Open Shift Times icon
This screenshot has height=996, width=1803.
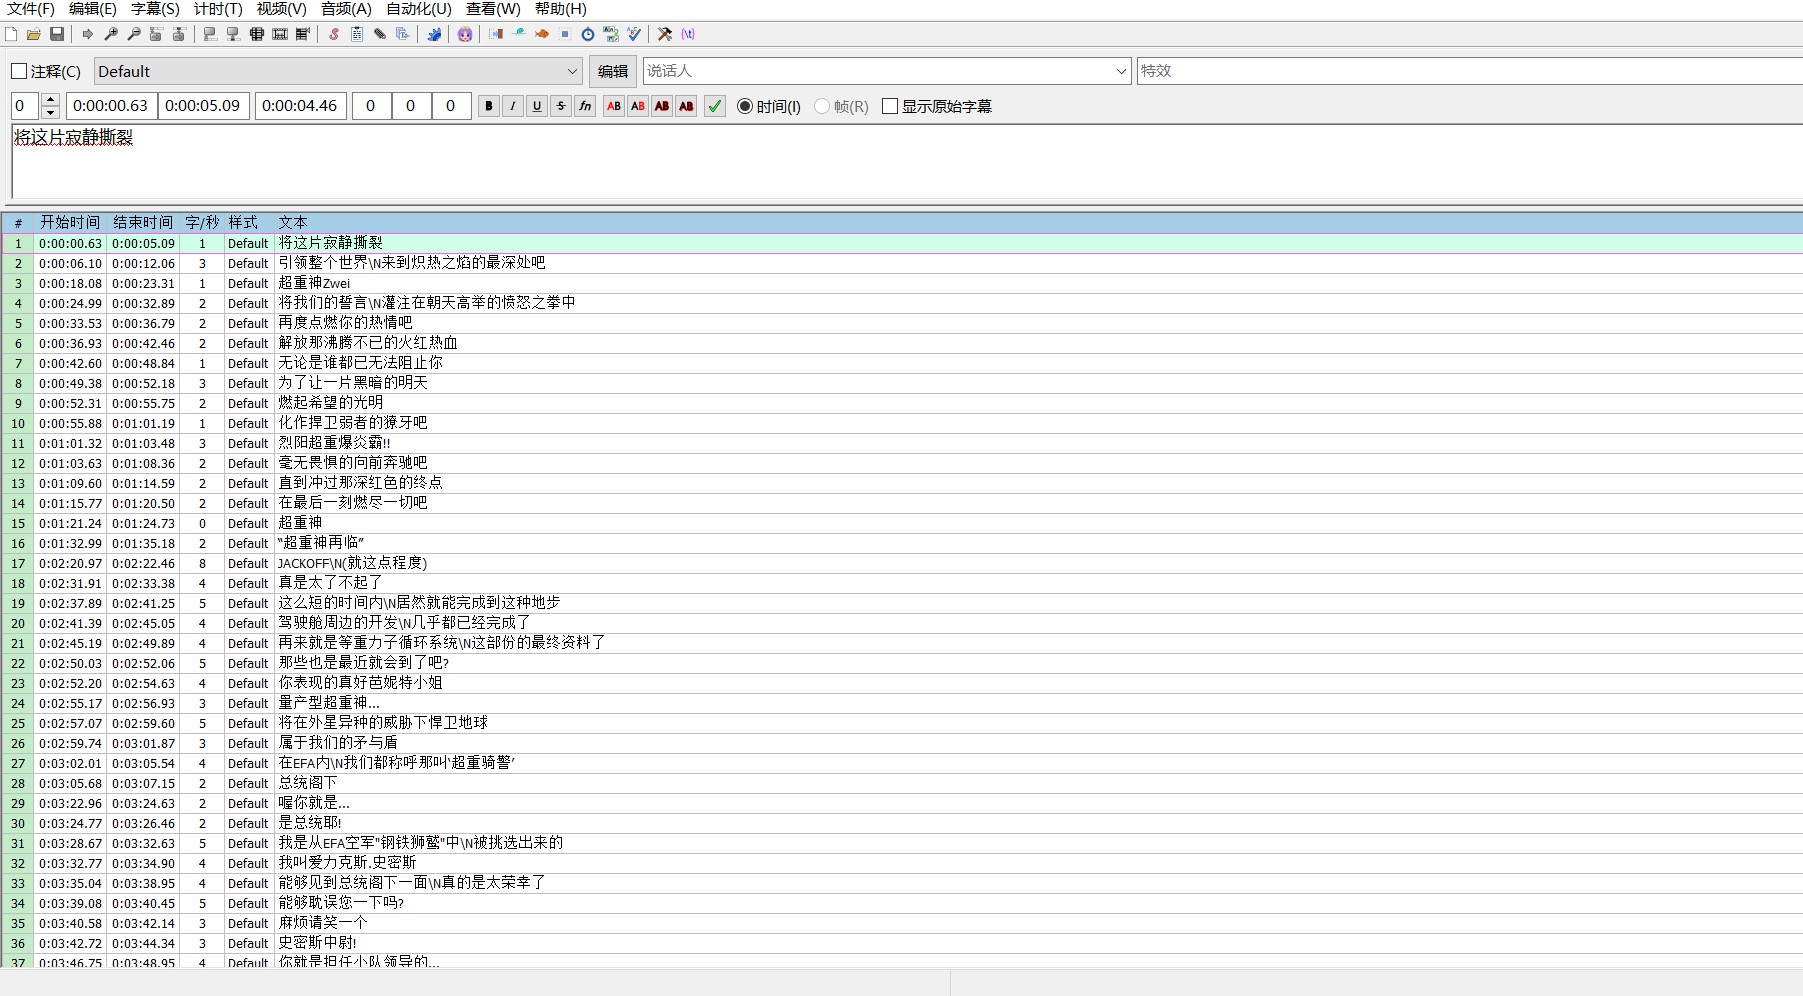point(496,34)
